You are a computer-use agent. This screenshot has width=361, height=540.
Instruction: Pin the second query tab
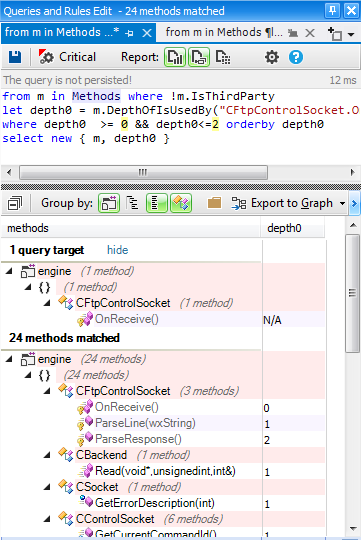pos(293,33)
